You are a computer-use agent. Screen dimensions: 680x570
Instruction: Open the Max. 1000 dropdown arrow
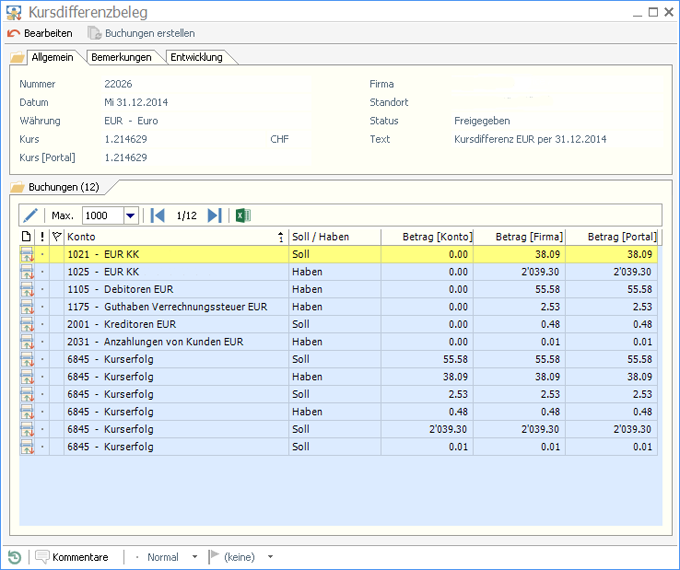(x=131, y=215)
